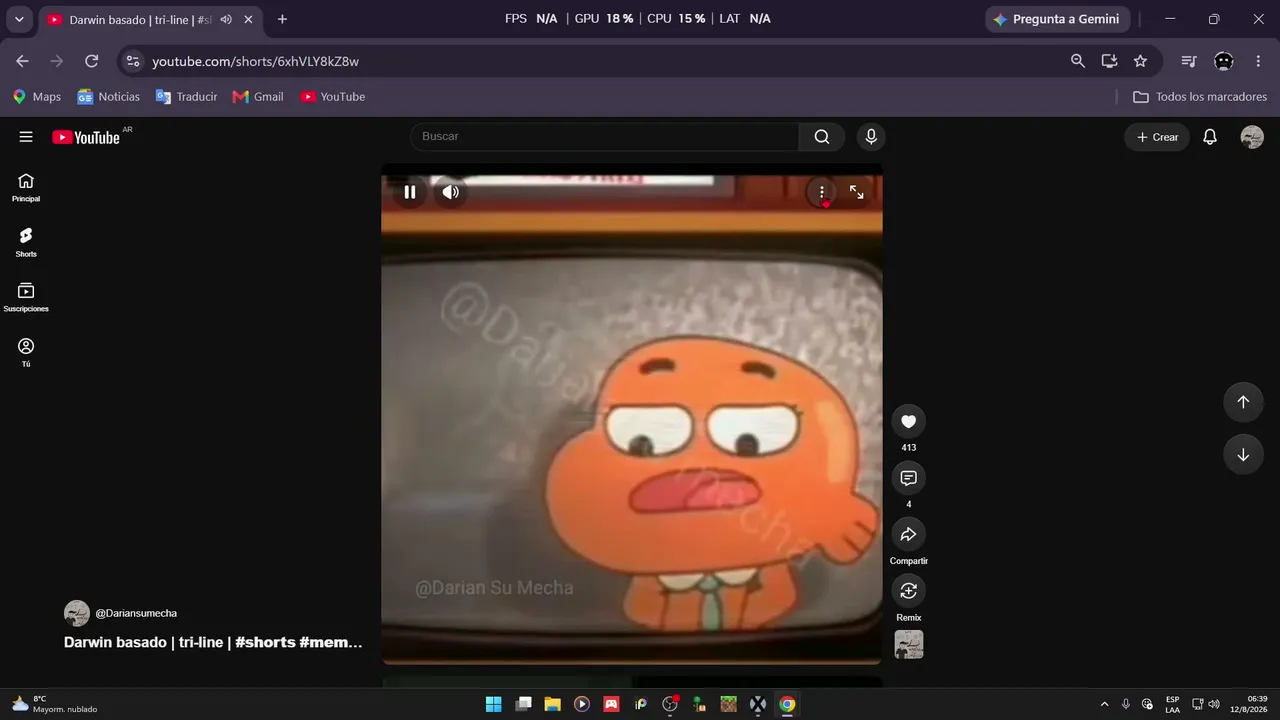Open the OBS Studio taskbar icon
This screenshot has width=1280, height=720.
670,704
